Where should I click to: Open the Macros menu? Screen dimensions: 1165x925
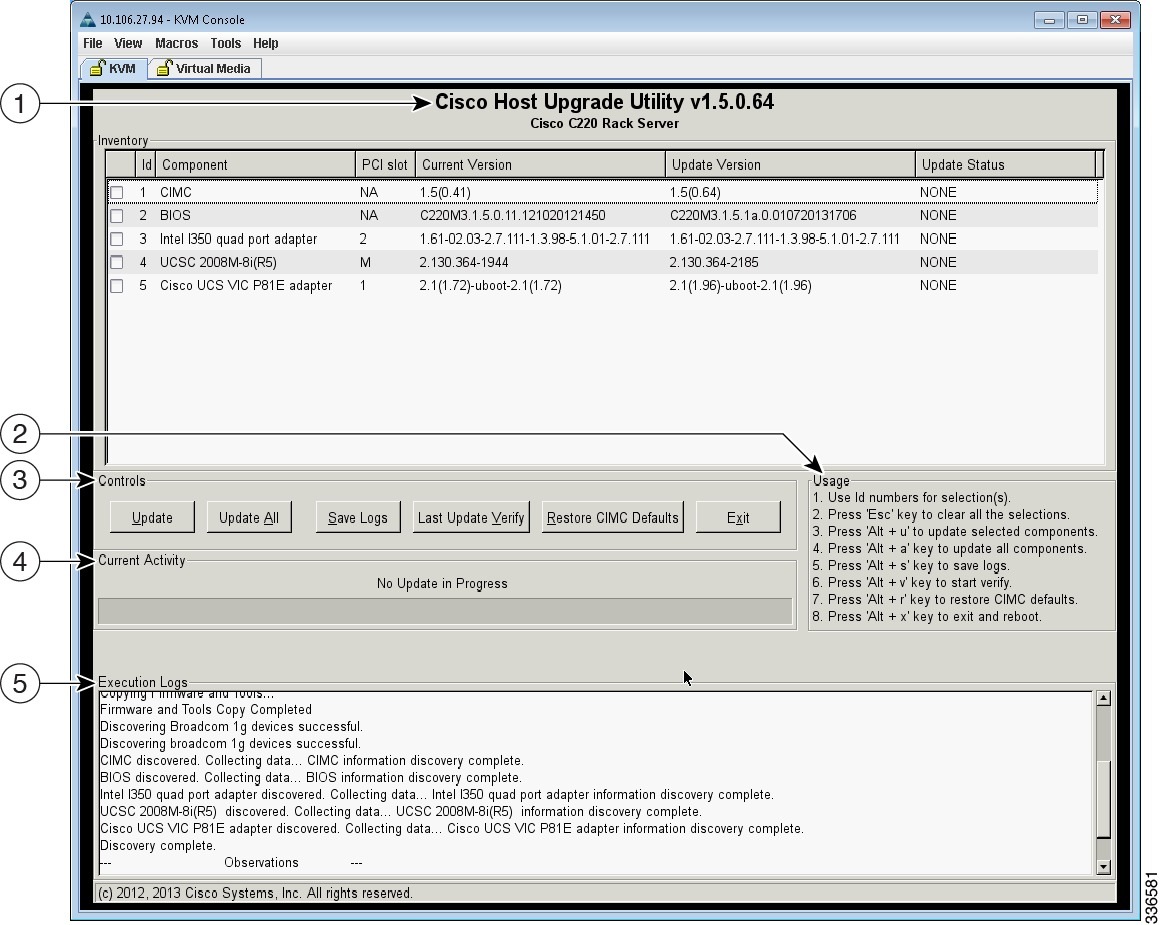[x=176, y=43]
